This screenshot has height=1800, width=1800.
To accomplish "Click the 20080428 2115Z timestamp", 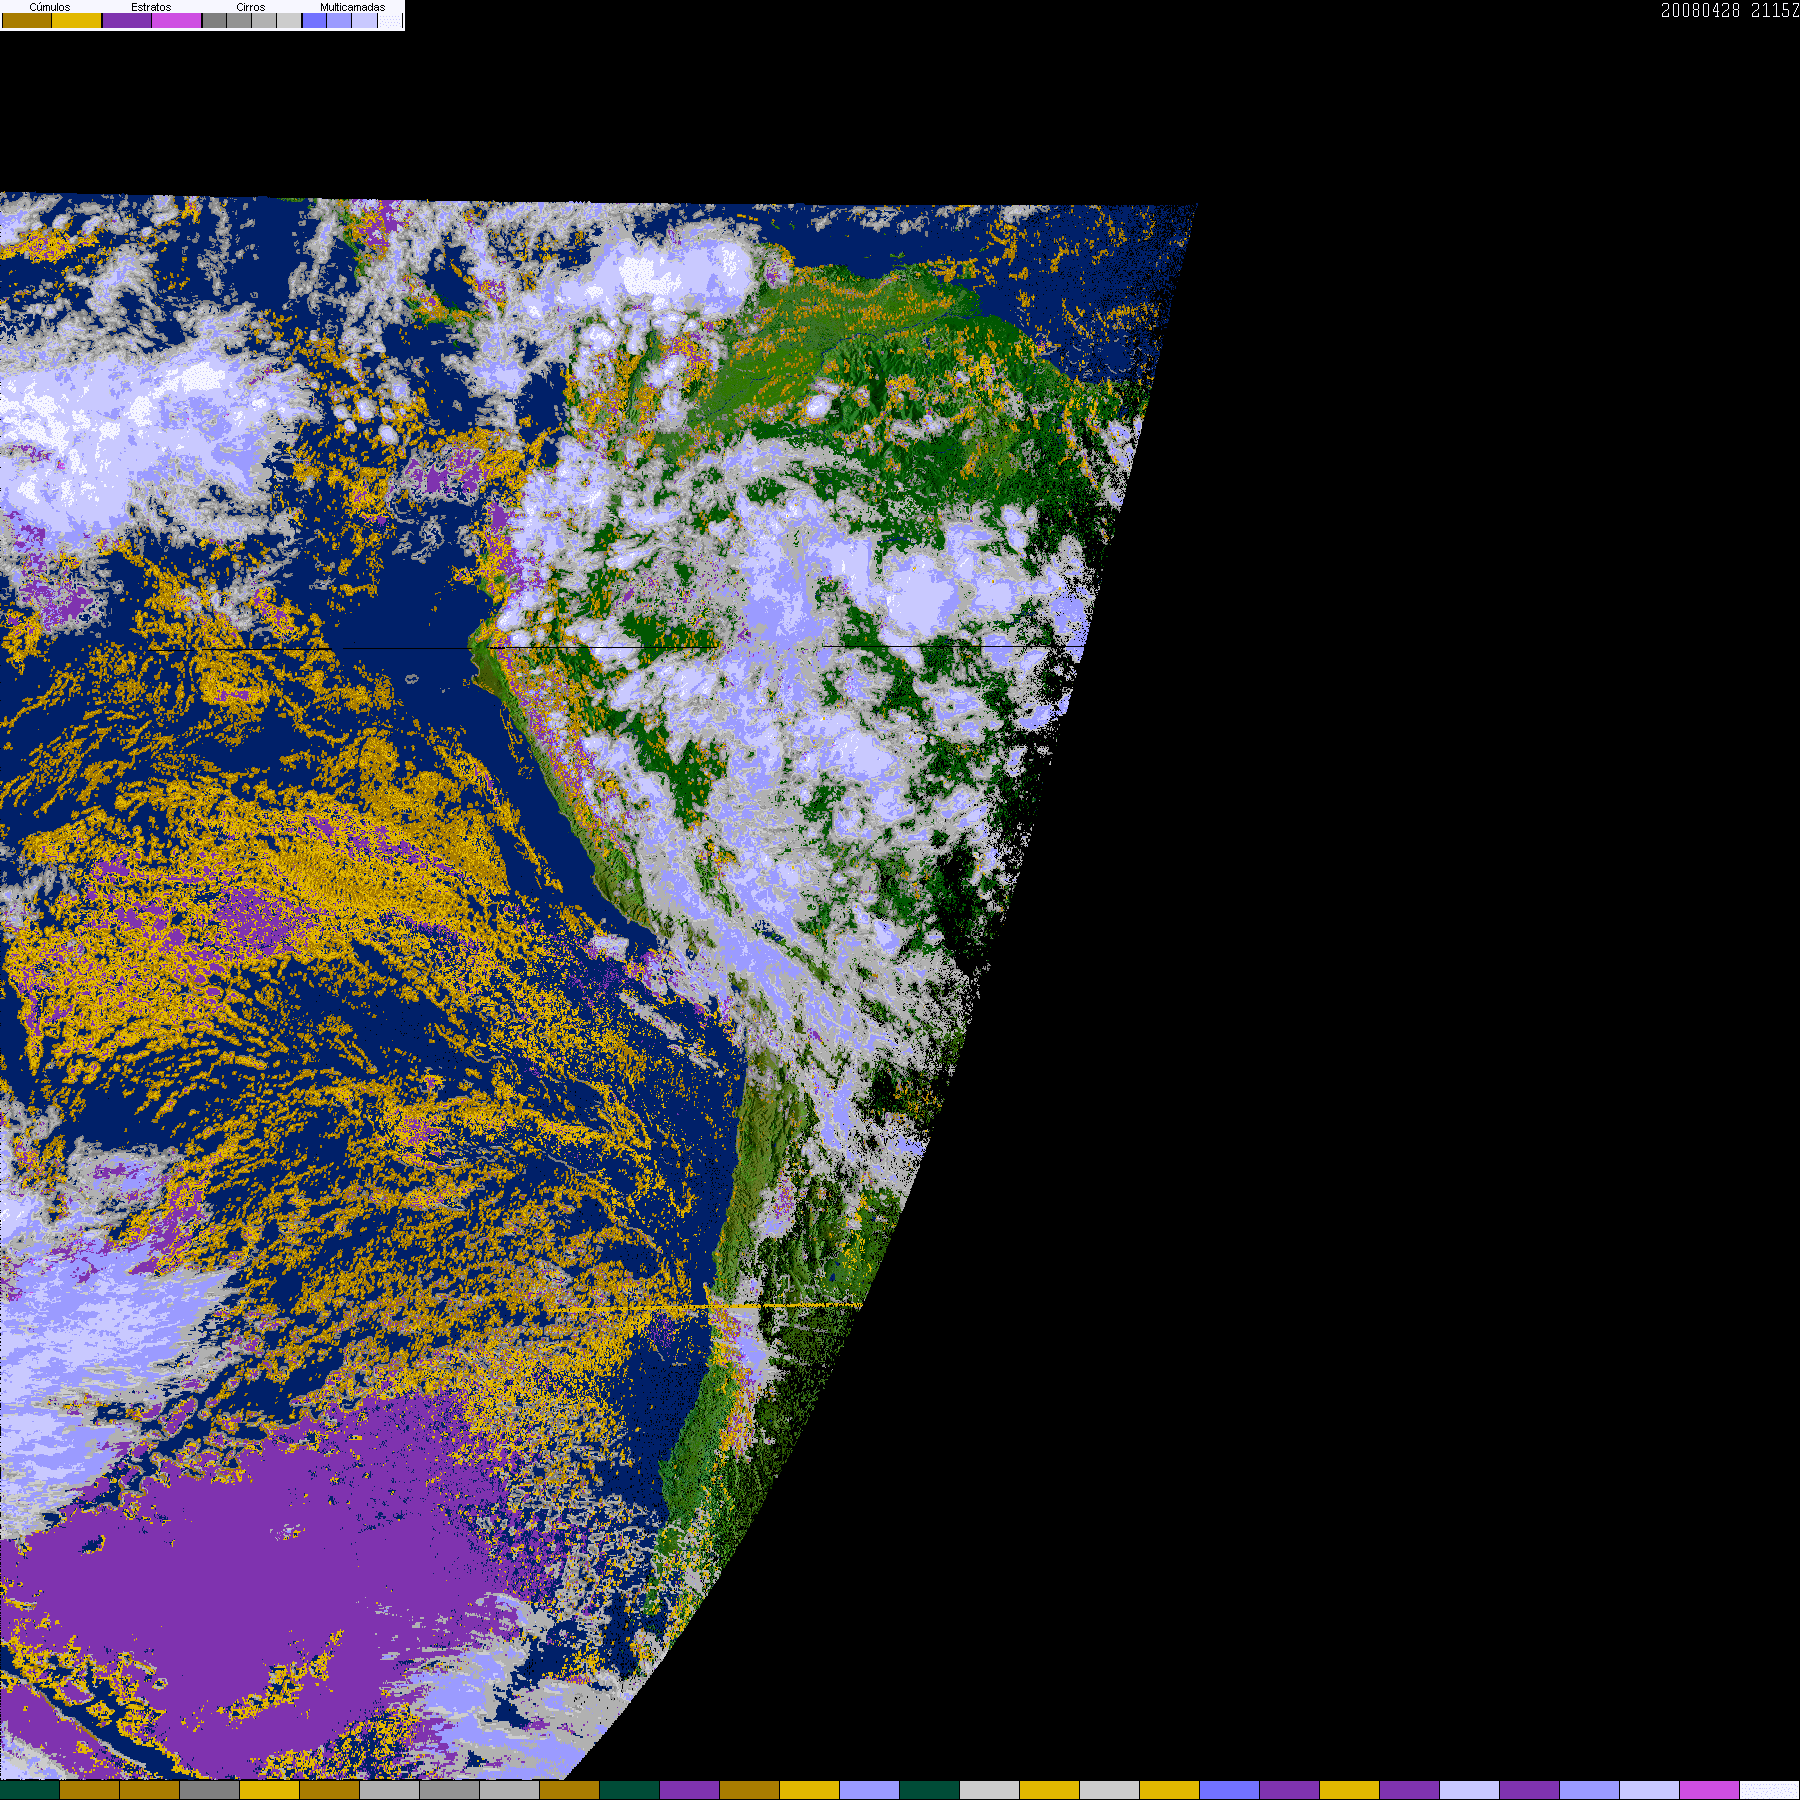I will [1730, 10].
